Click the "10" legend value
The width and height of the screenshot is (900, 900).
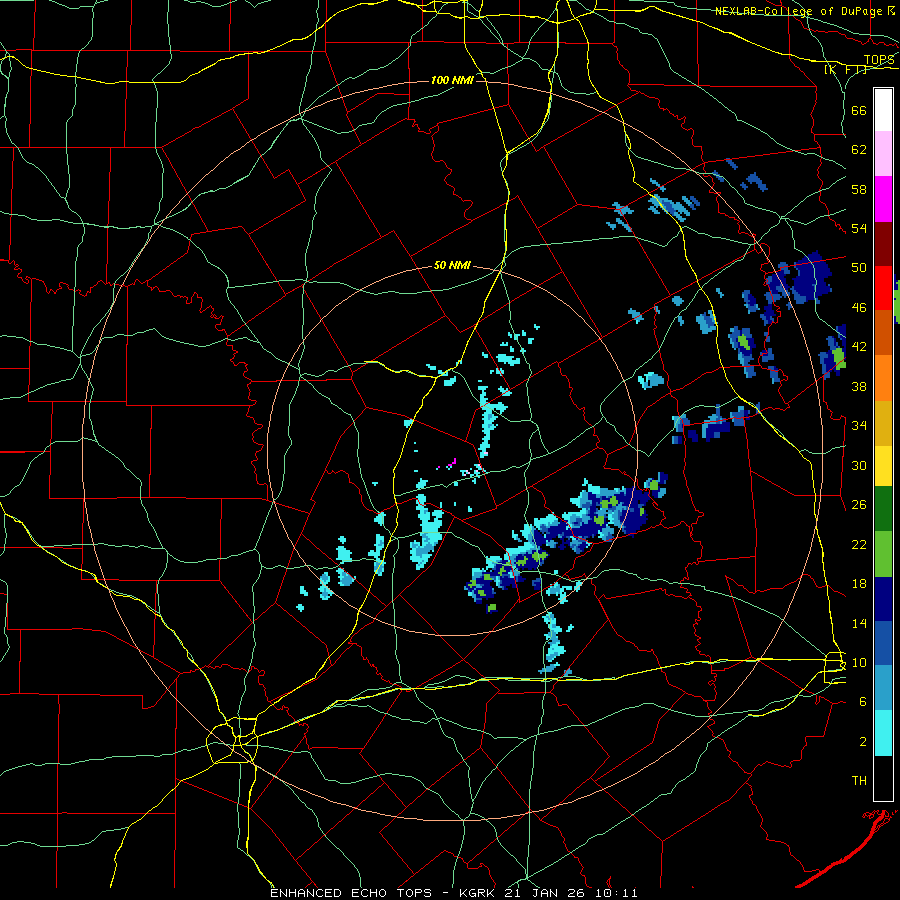pos(859,662)
